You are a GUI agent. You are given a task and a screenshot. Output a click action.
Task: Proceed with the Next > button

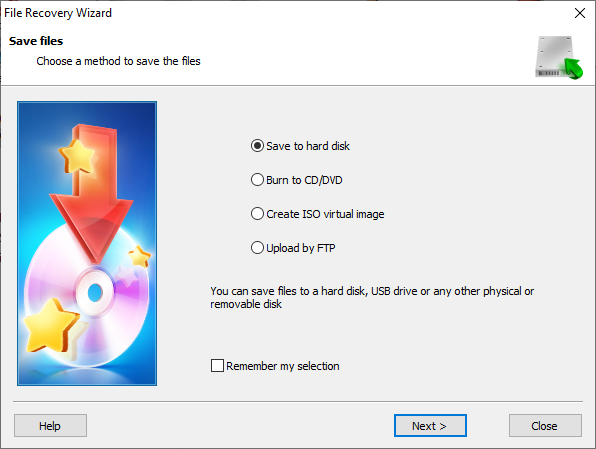(x=430, y=426)
